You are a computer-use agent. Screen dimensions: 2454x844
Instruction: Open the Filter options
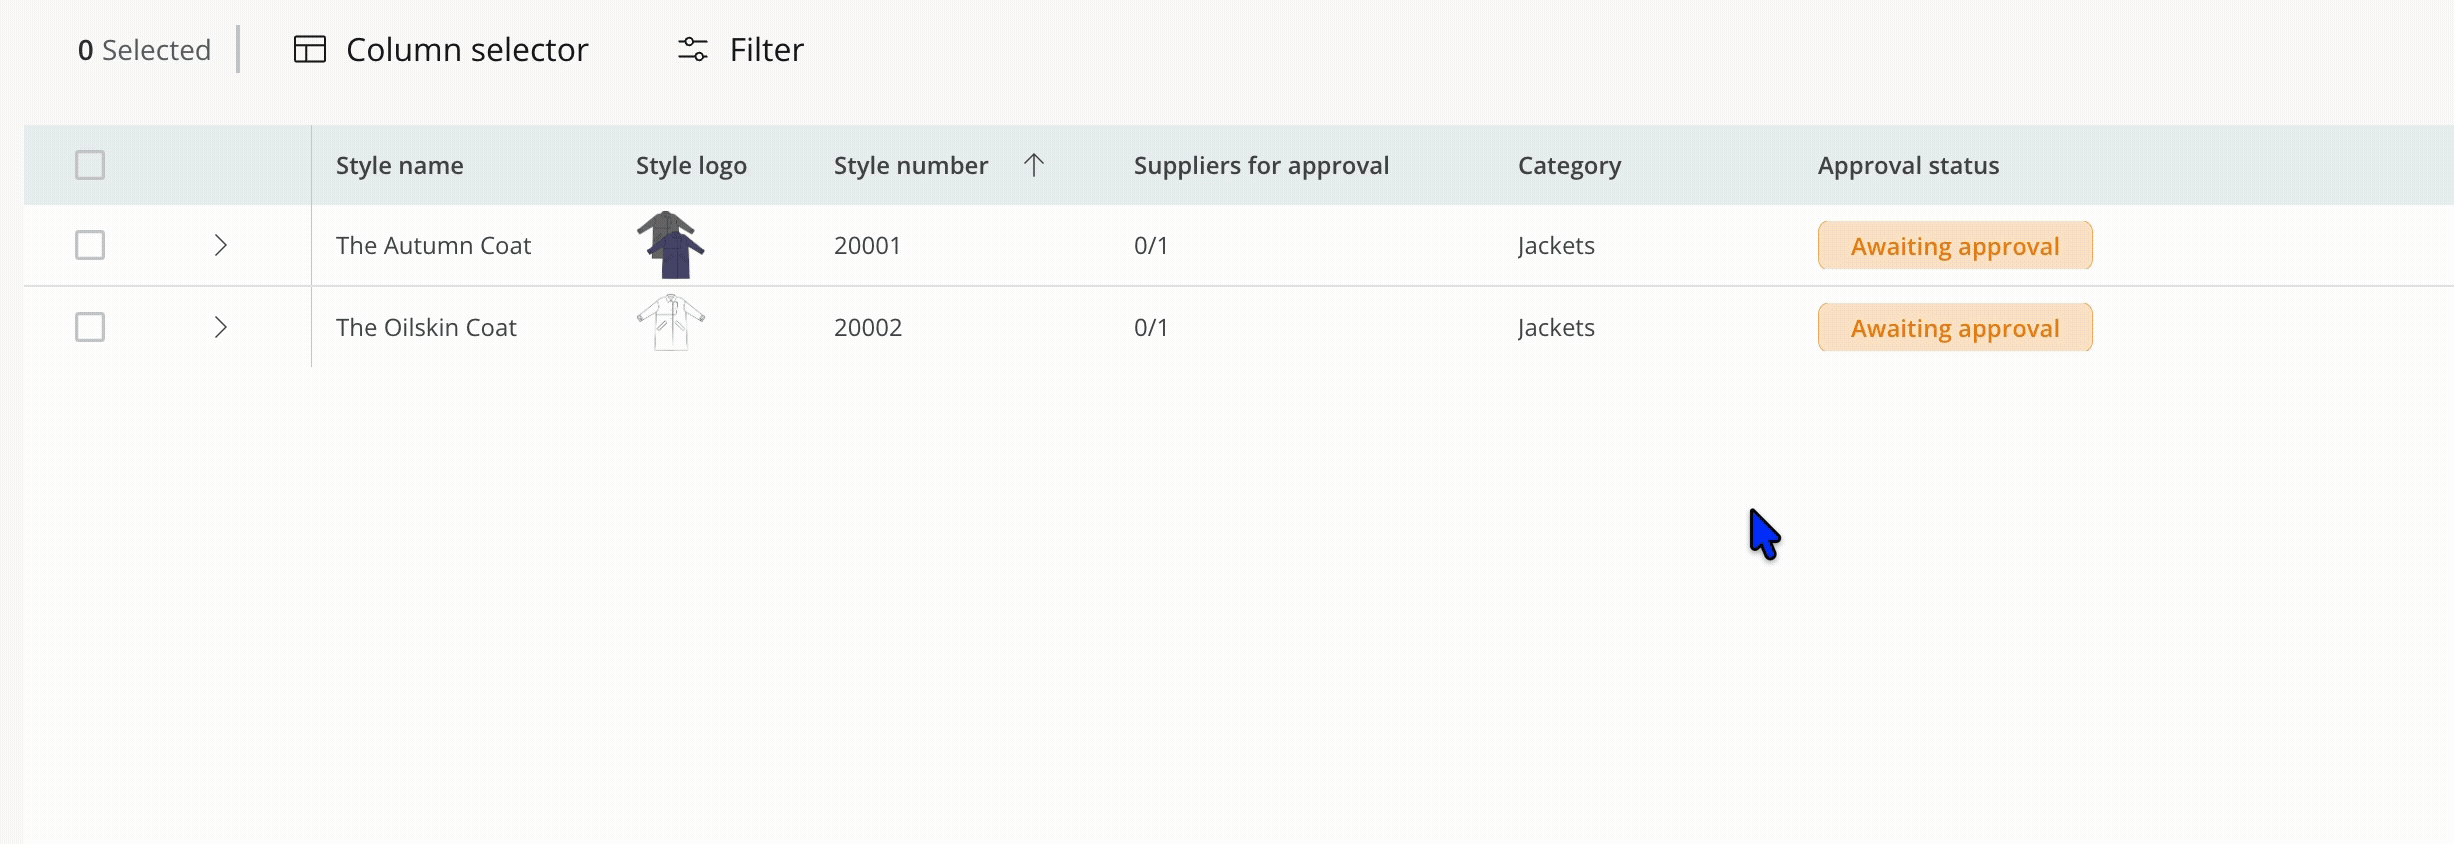pyautogui.click(x=766, y=50)
